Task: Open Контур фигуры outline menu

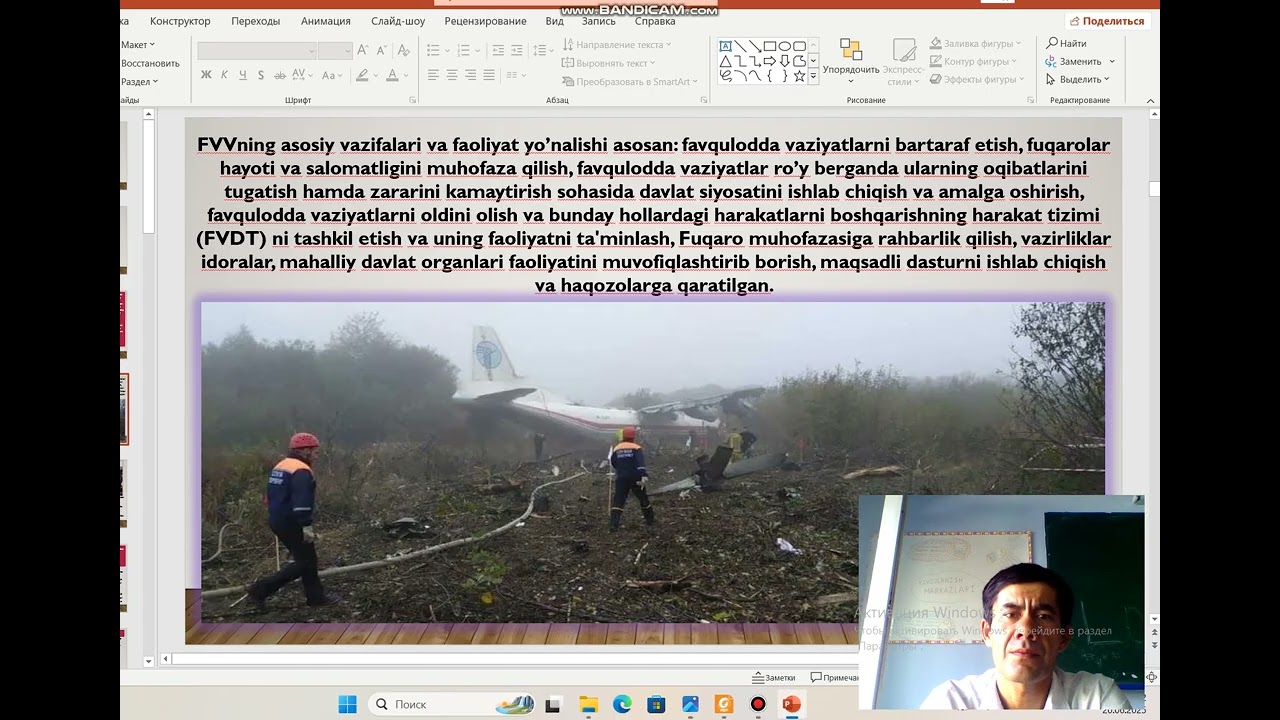Action: (x=973, y=62)
